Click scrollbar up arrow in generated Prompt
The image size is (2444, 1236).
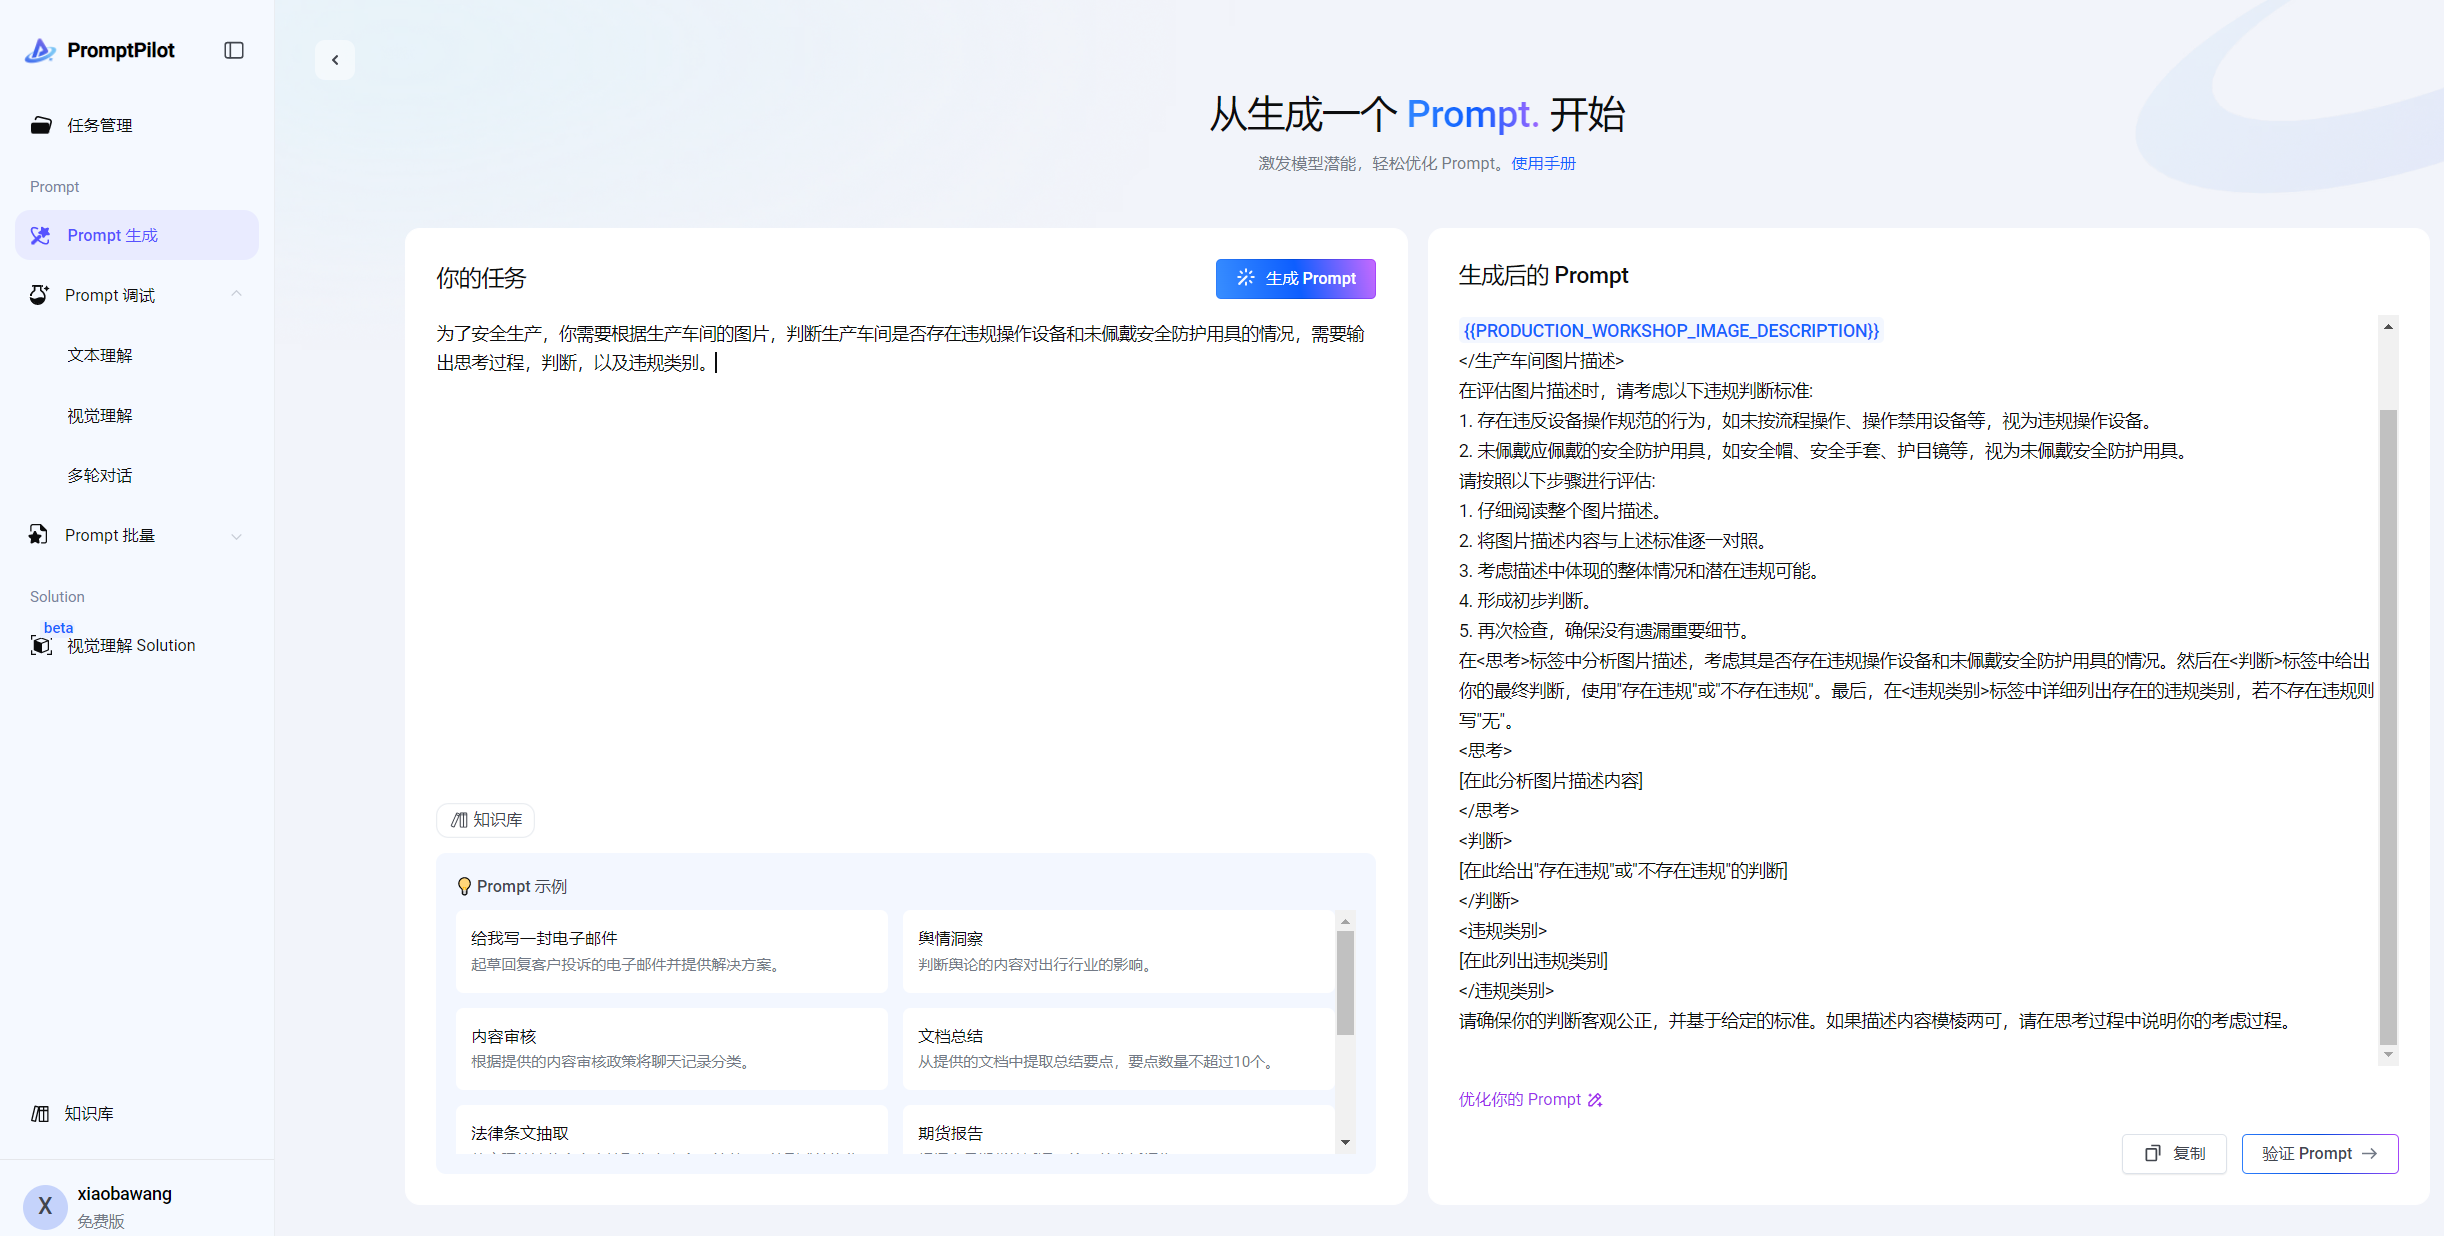point(2388,327)
